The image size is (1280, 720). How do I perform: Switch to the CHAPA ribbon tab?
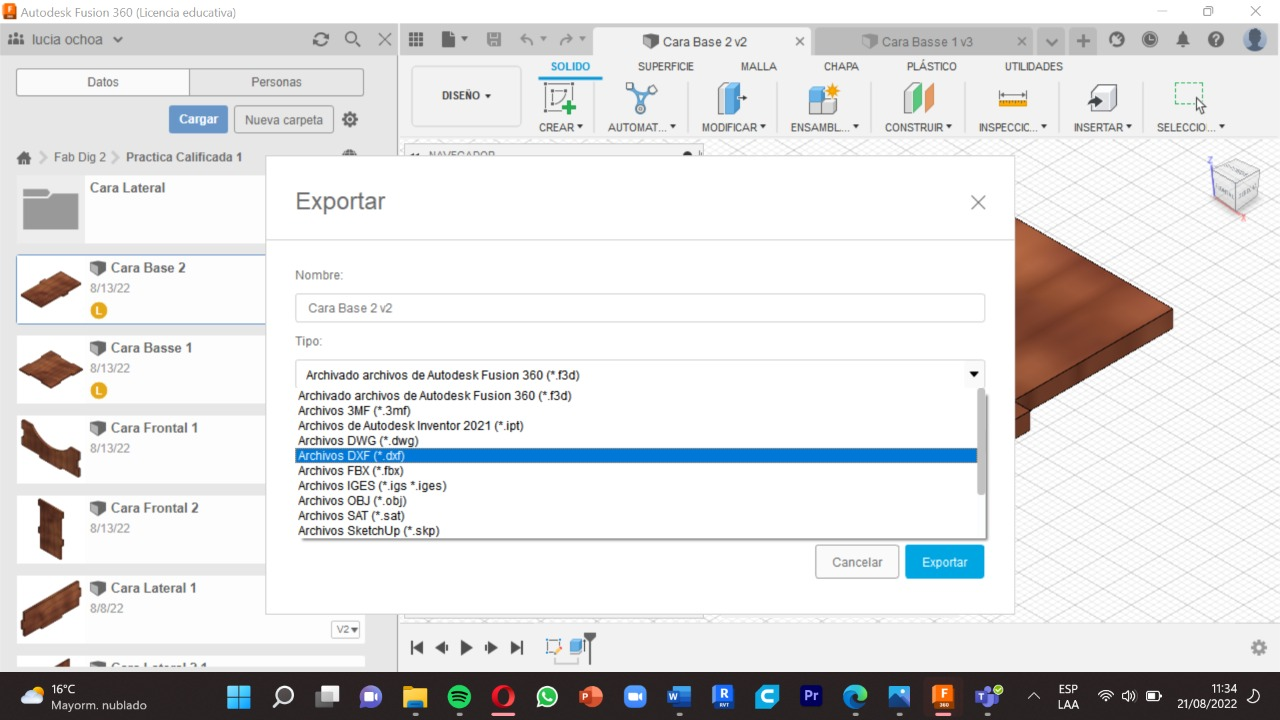(x=841, y=66)
